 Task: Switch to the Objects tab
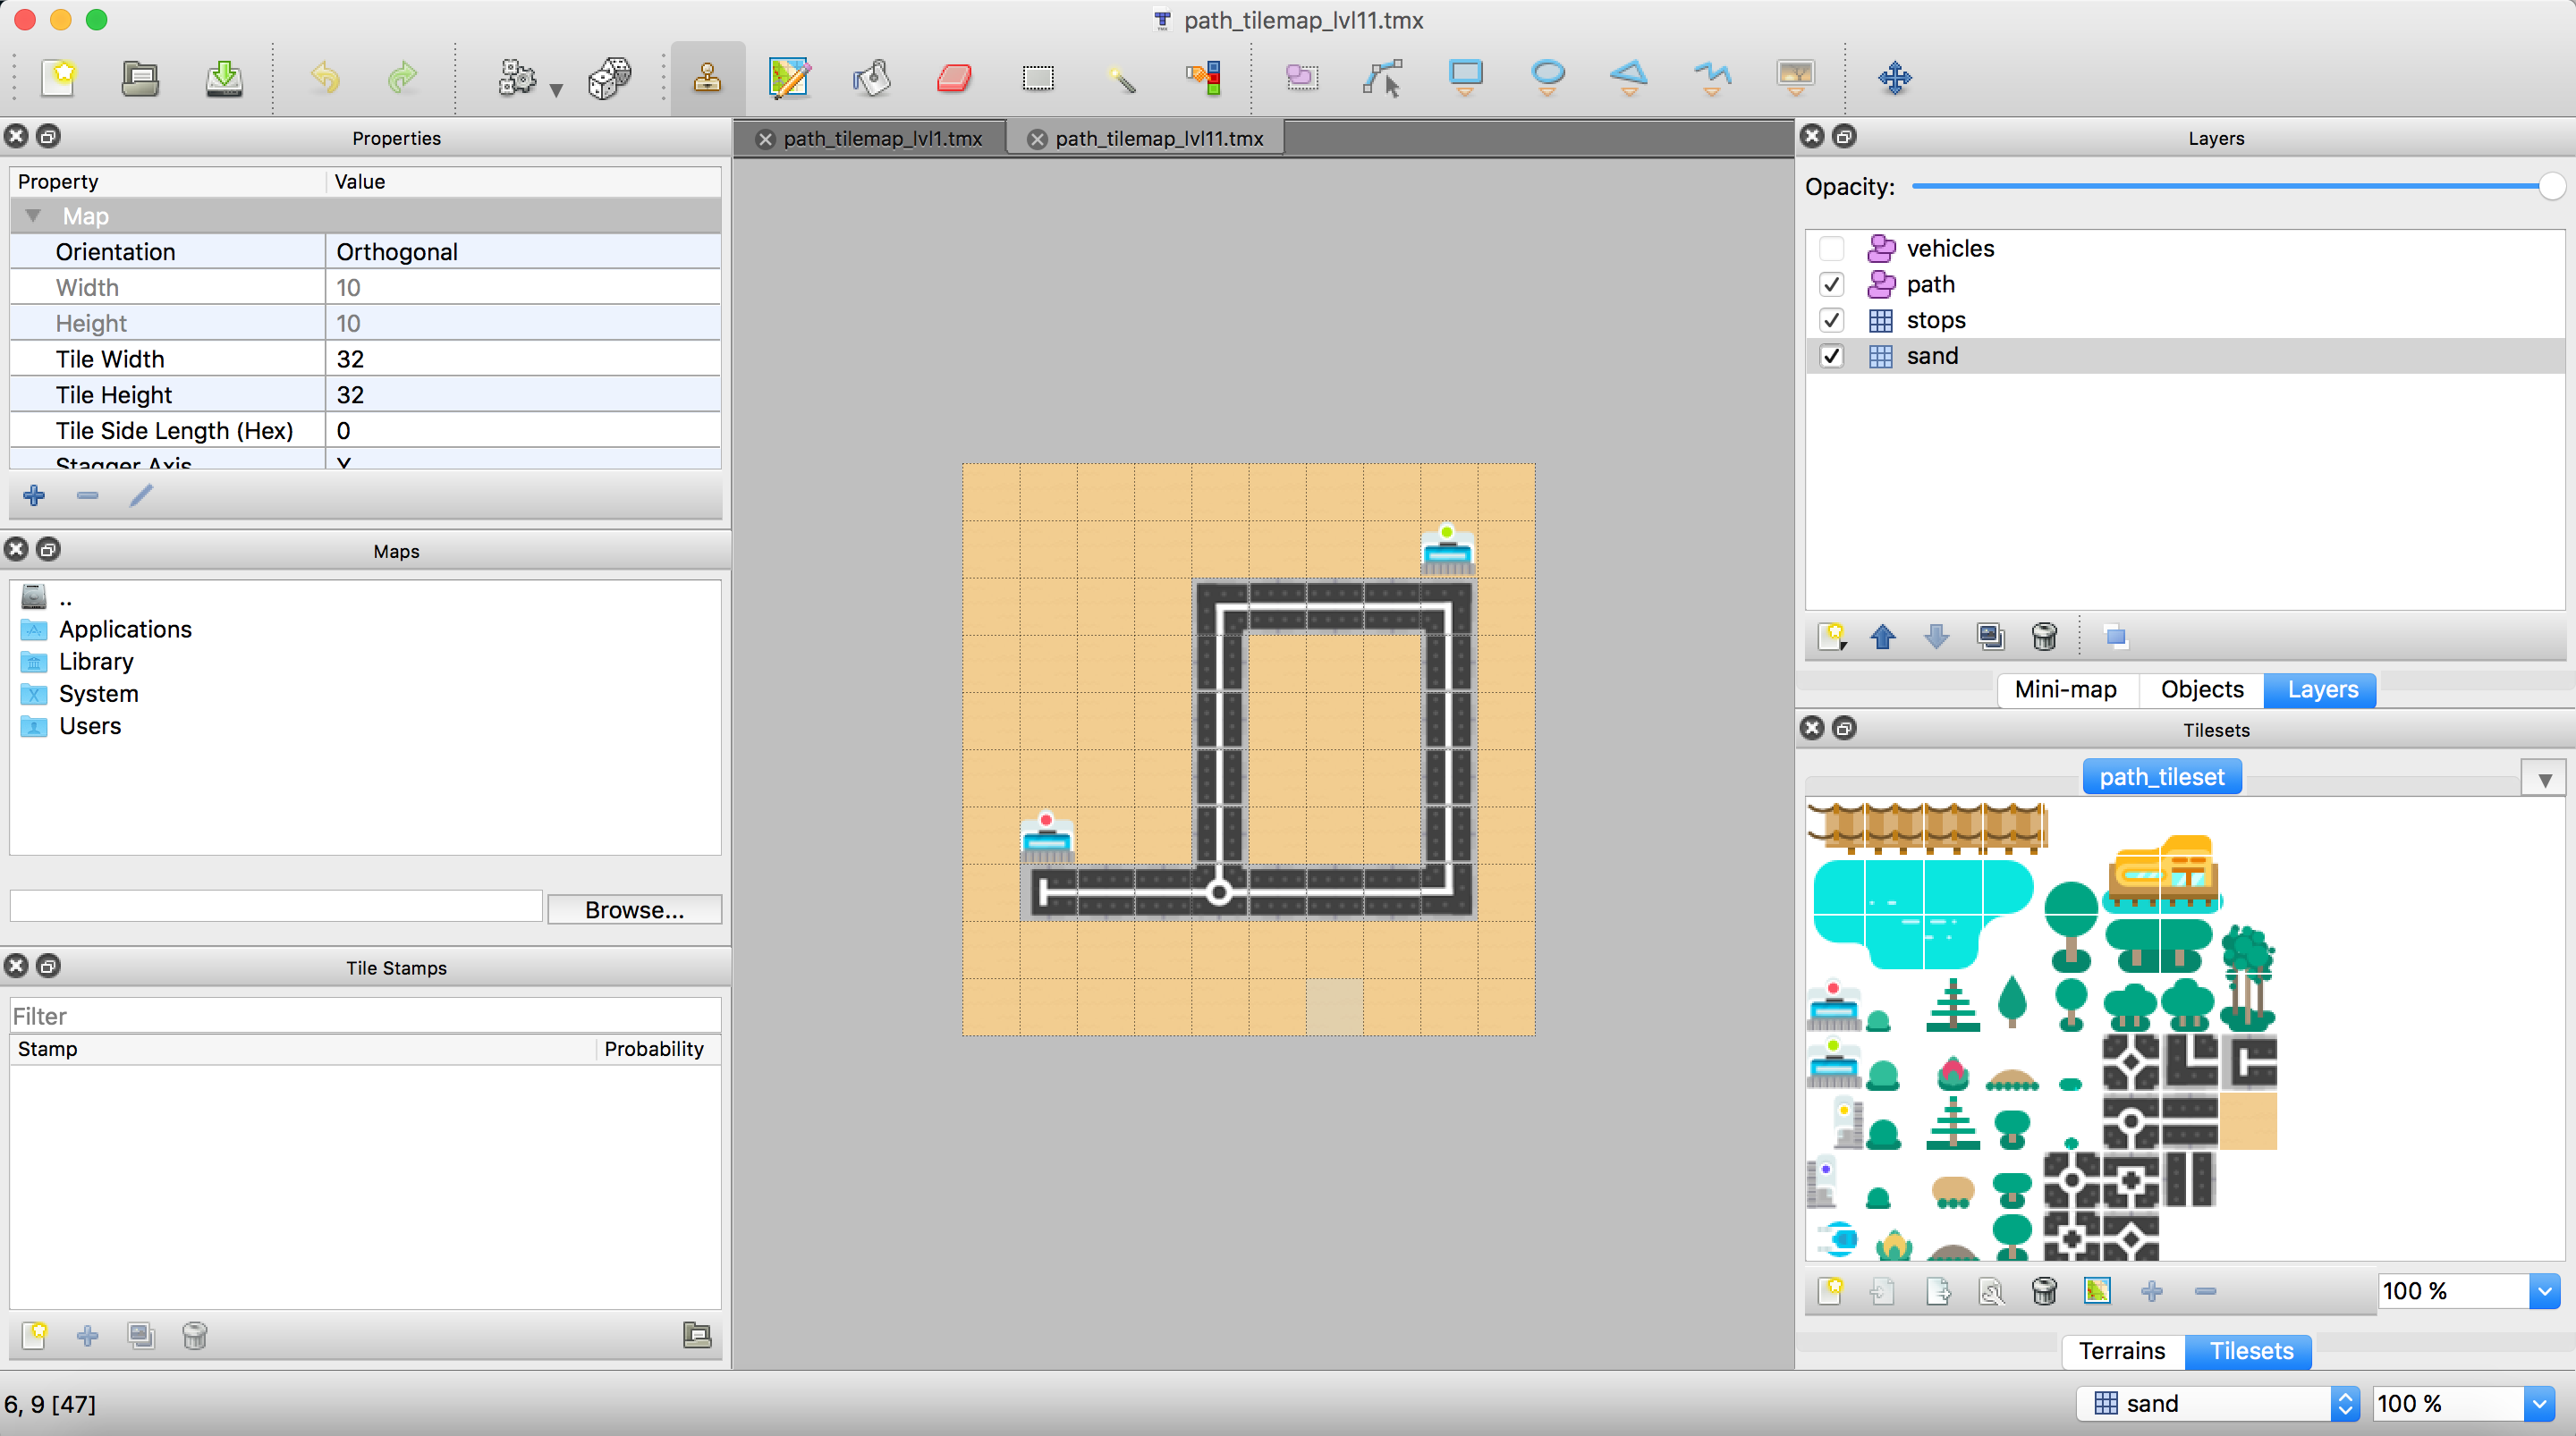coord(2201,689)
